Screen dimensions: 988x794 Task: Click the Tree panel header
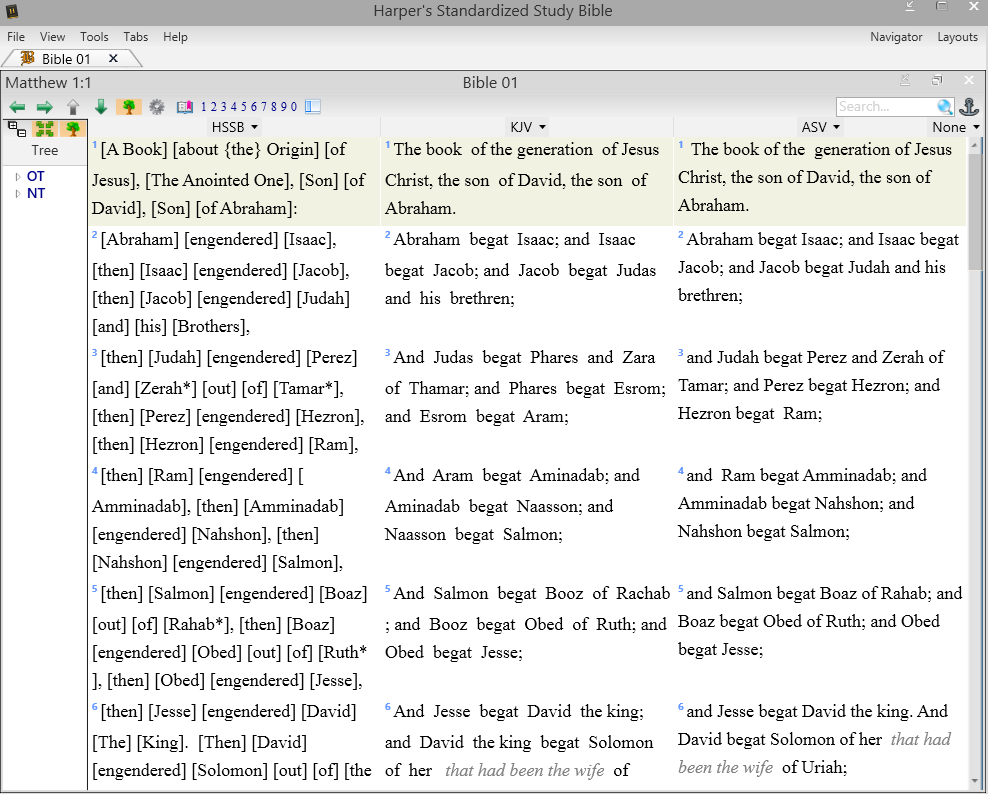45,151
